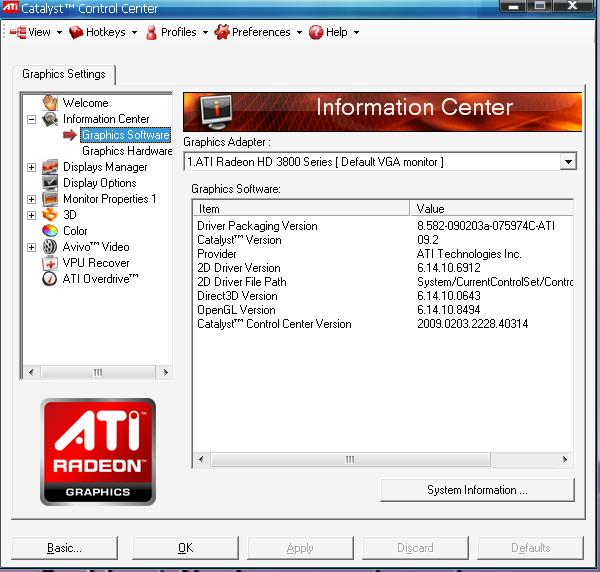Click the Defaults button

point(530,548)
